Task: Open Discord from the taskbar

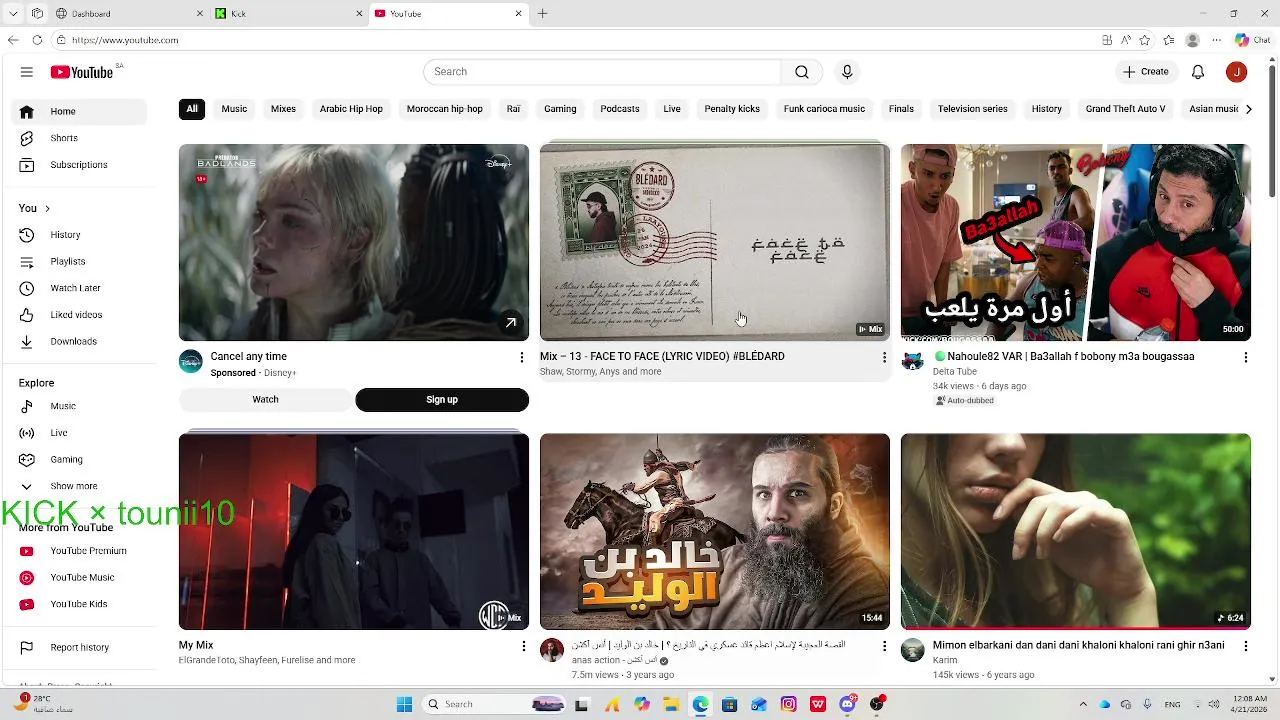Action: (848, 704)
